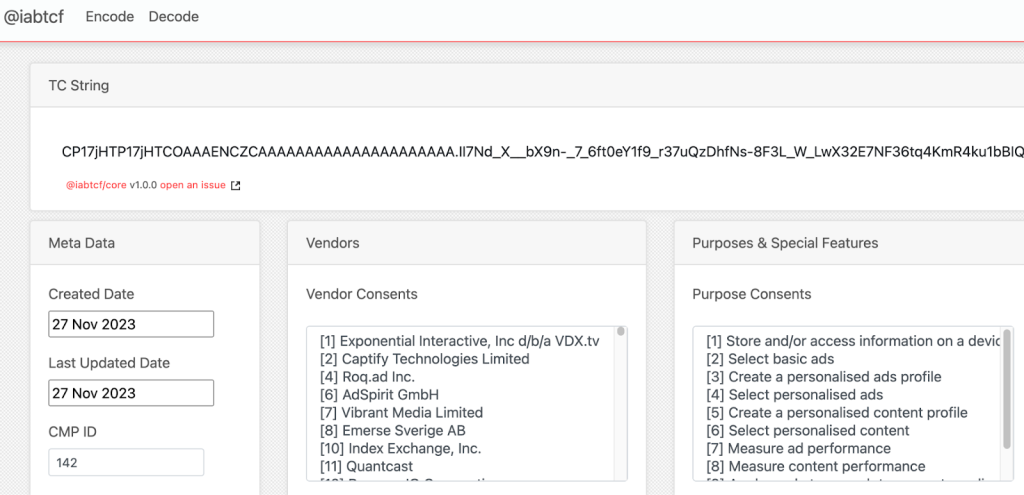Click the Created Date label
This screenshot has height=495, width=1024.
pos(91,294)
